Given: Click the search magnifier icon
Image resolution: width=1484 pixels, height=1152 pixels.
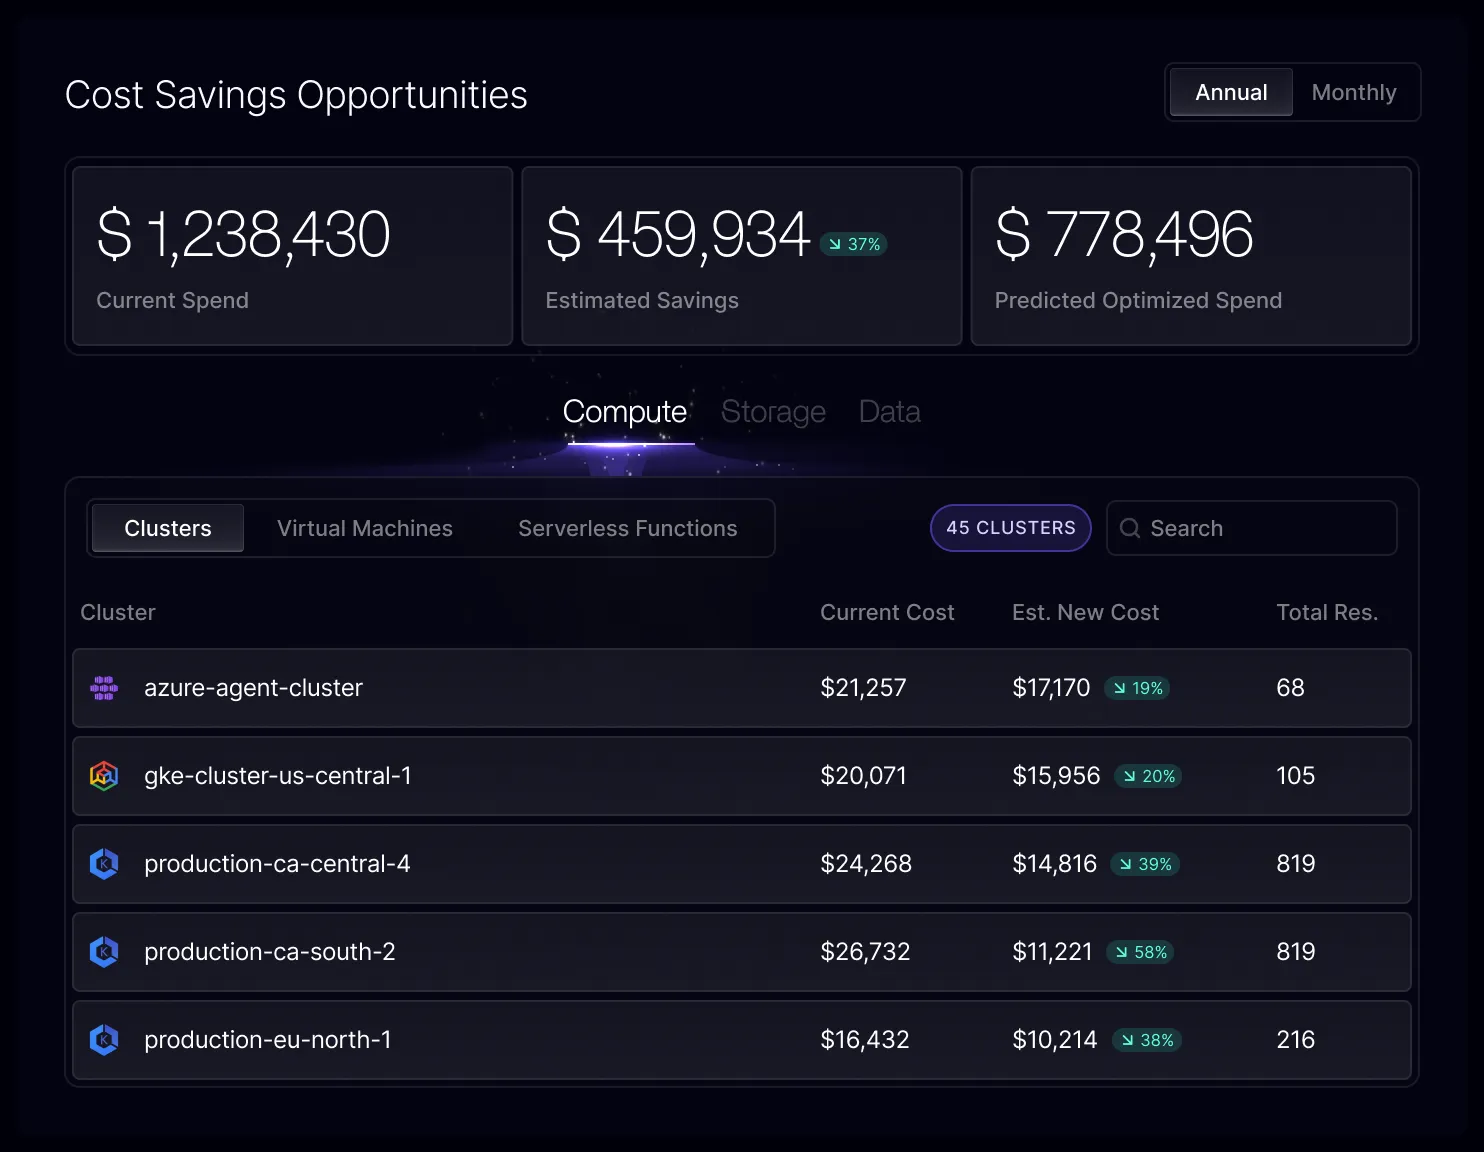Looking at the screenshot, I should [1130, 528].
